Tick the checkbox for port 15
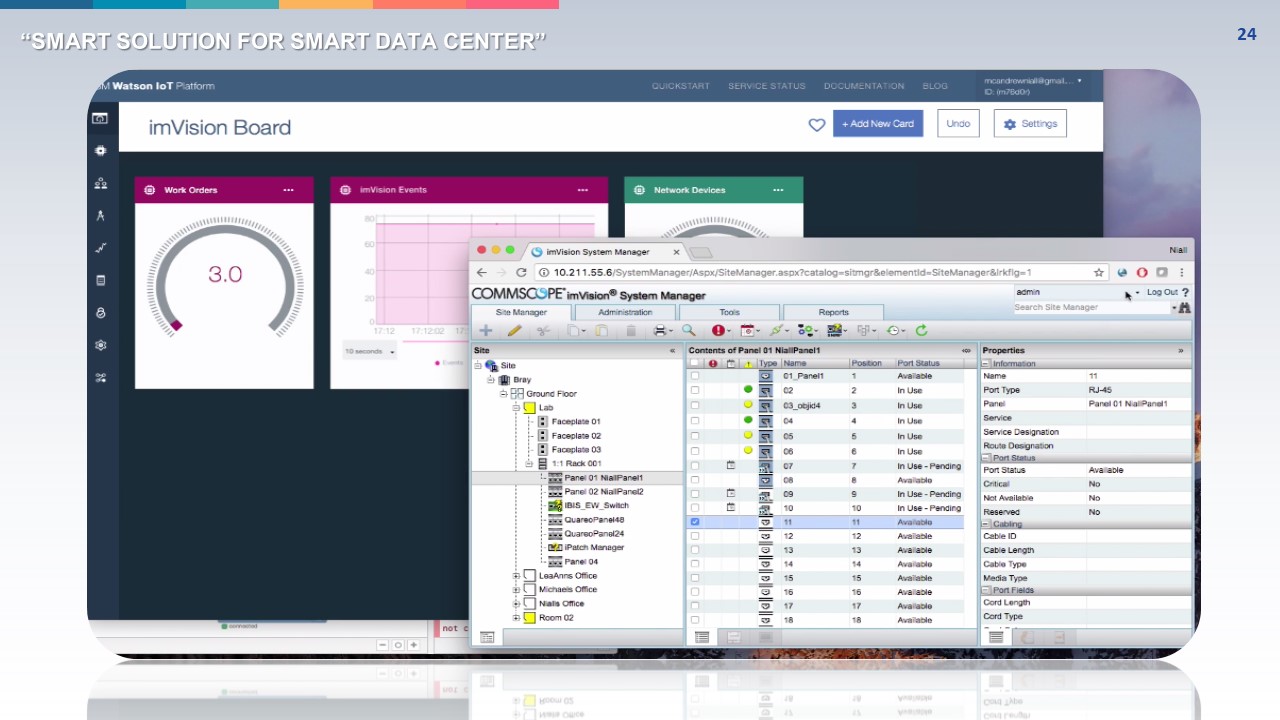Image resolution: width=1280 pixels, height=720 pixels. (695, 578)
